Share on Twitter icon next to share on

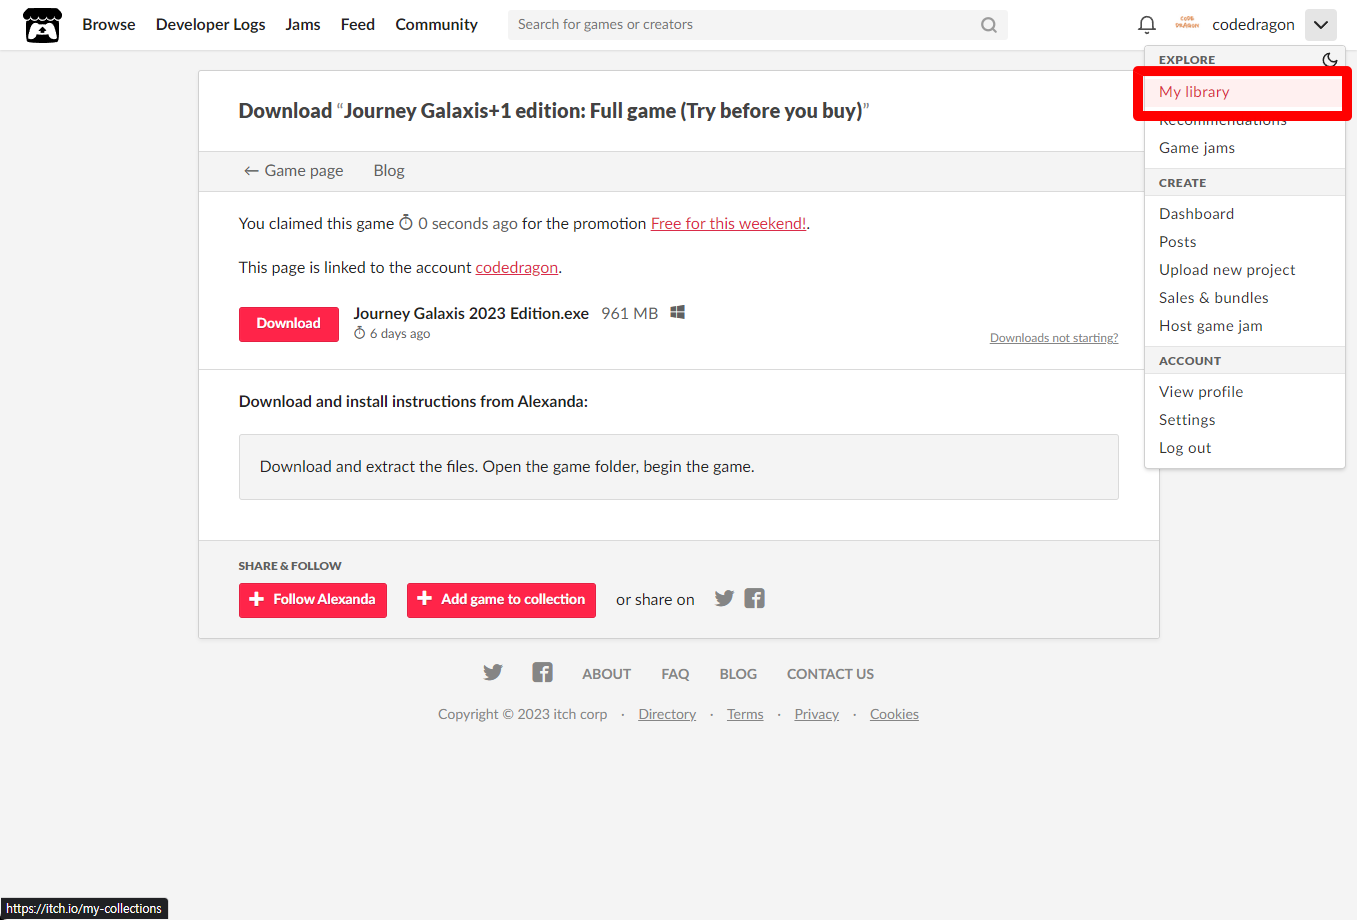[x=724, y=598]
